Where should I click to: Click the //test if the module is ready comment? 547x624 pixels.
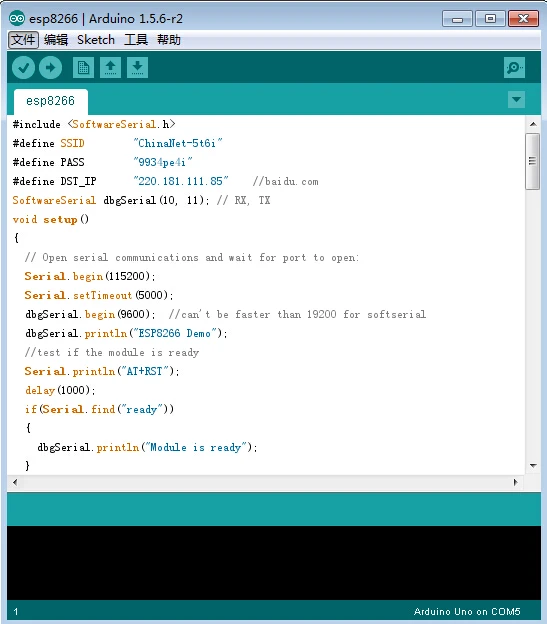click(x=112, y=352)
